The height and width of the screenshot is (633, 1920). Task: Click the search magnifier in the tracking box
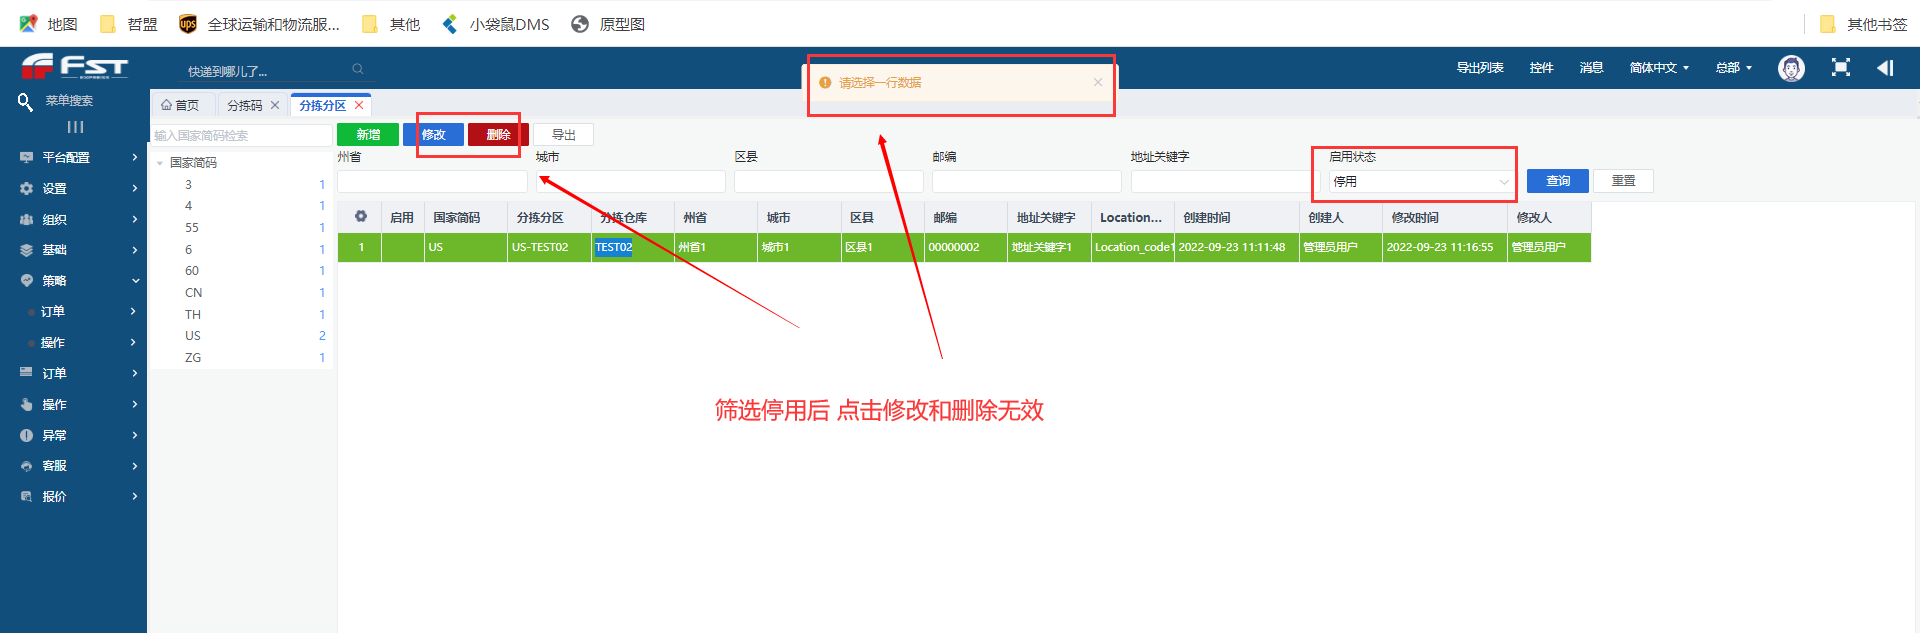tap(357, 69)
